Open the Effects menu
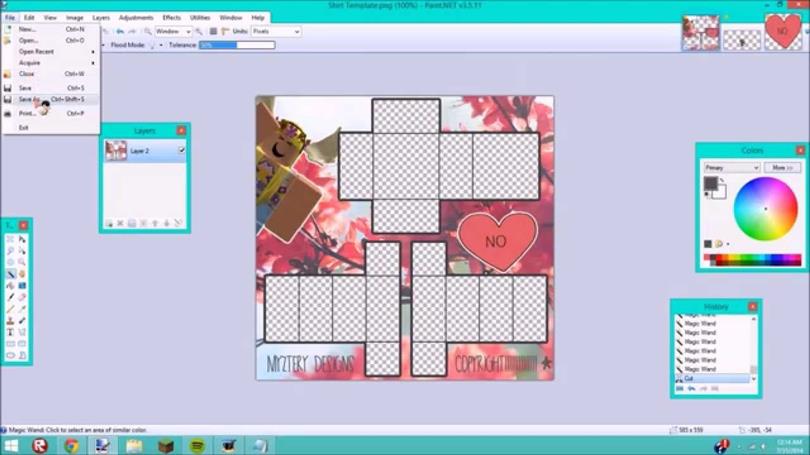Image resolution: width=810 pixels, height=455 pixels. click(x=172, y=18)
